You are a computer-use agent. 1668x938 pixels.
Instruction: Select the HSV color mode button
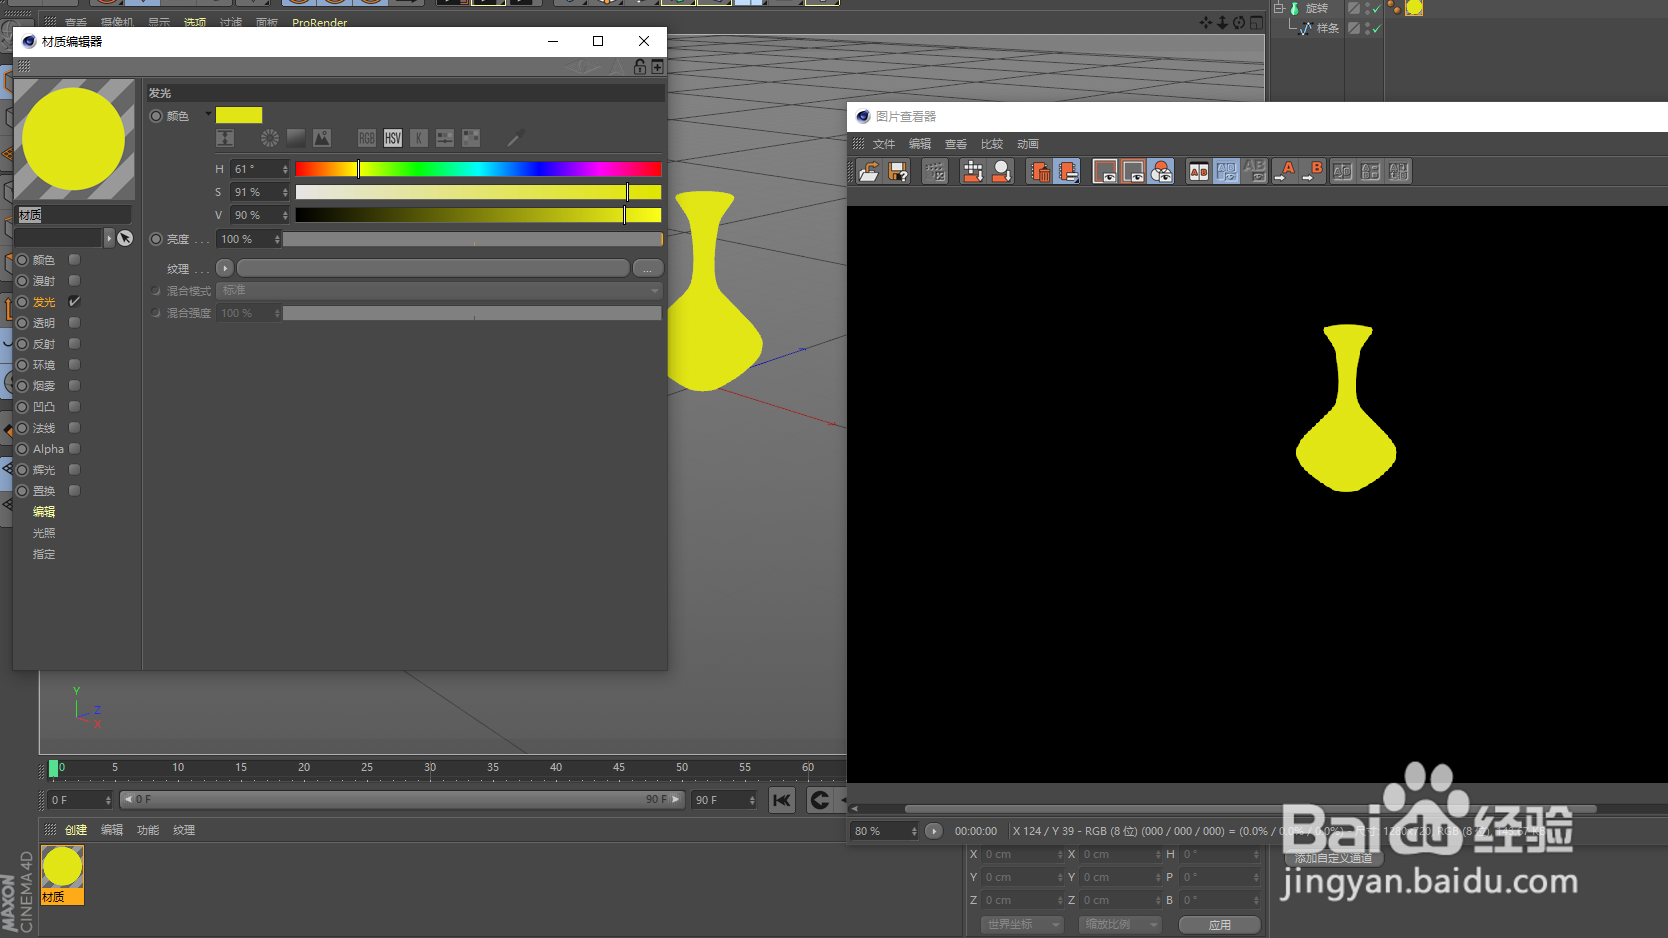click(x=393, y=138)
